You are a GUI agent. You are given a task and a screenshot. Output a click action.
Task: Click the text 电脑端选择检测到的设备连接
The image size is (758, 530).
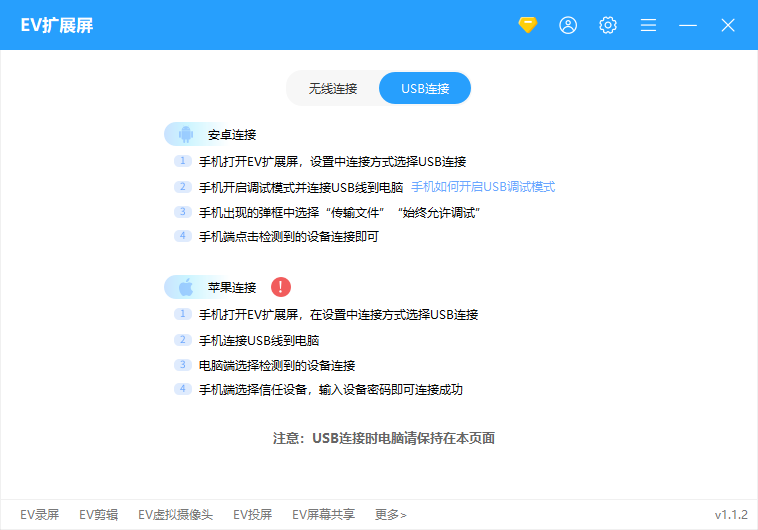point(277,366)
